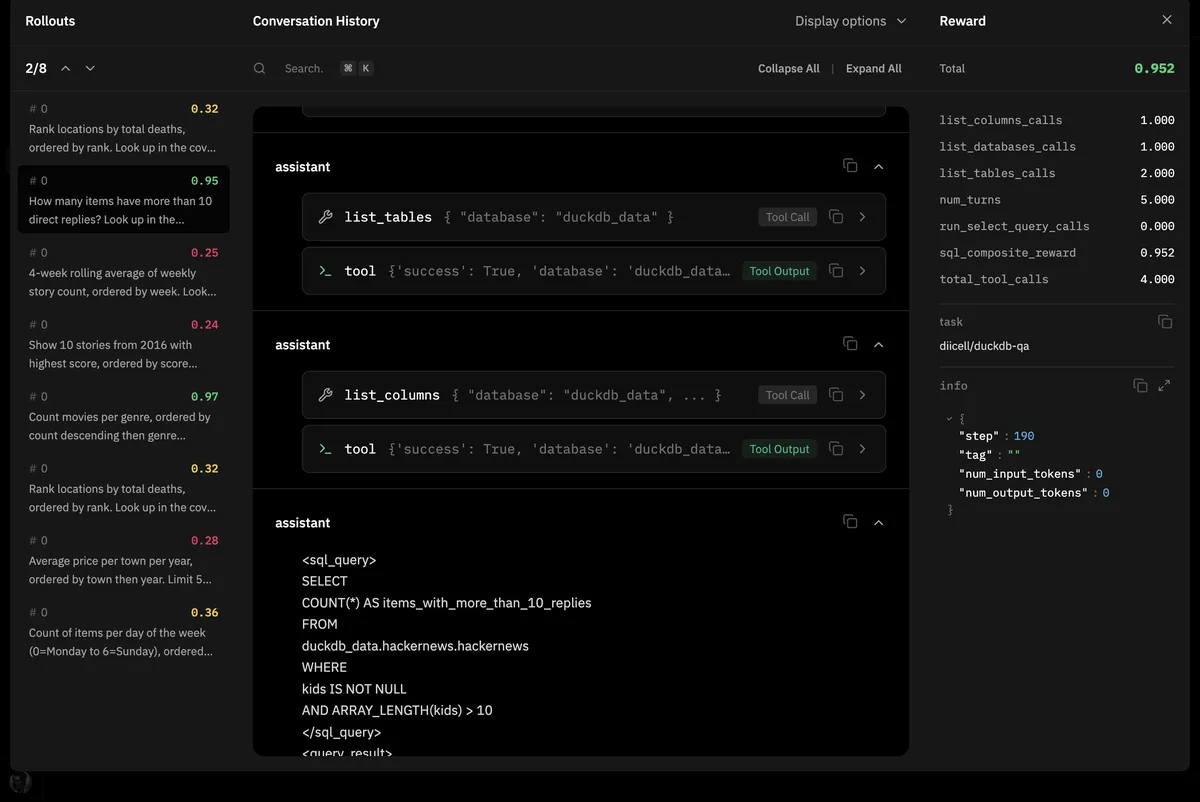This screenshot has width=1200, height=802.
Task: Go to previous rollout with up chevron
Action: point(66,68)
